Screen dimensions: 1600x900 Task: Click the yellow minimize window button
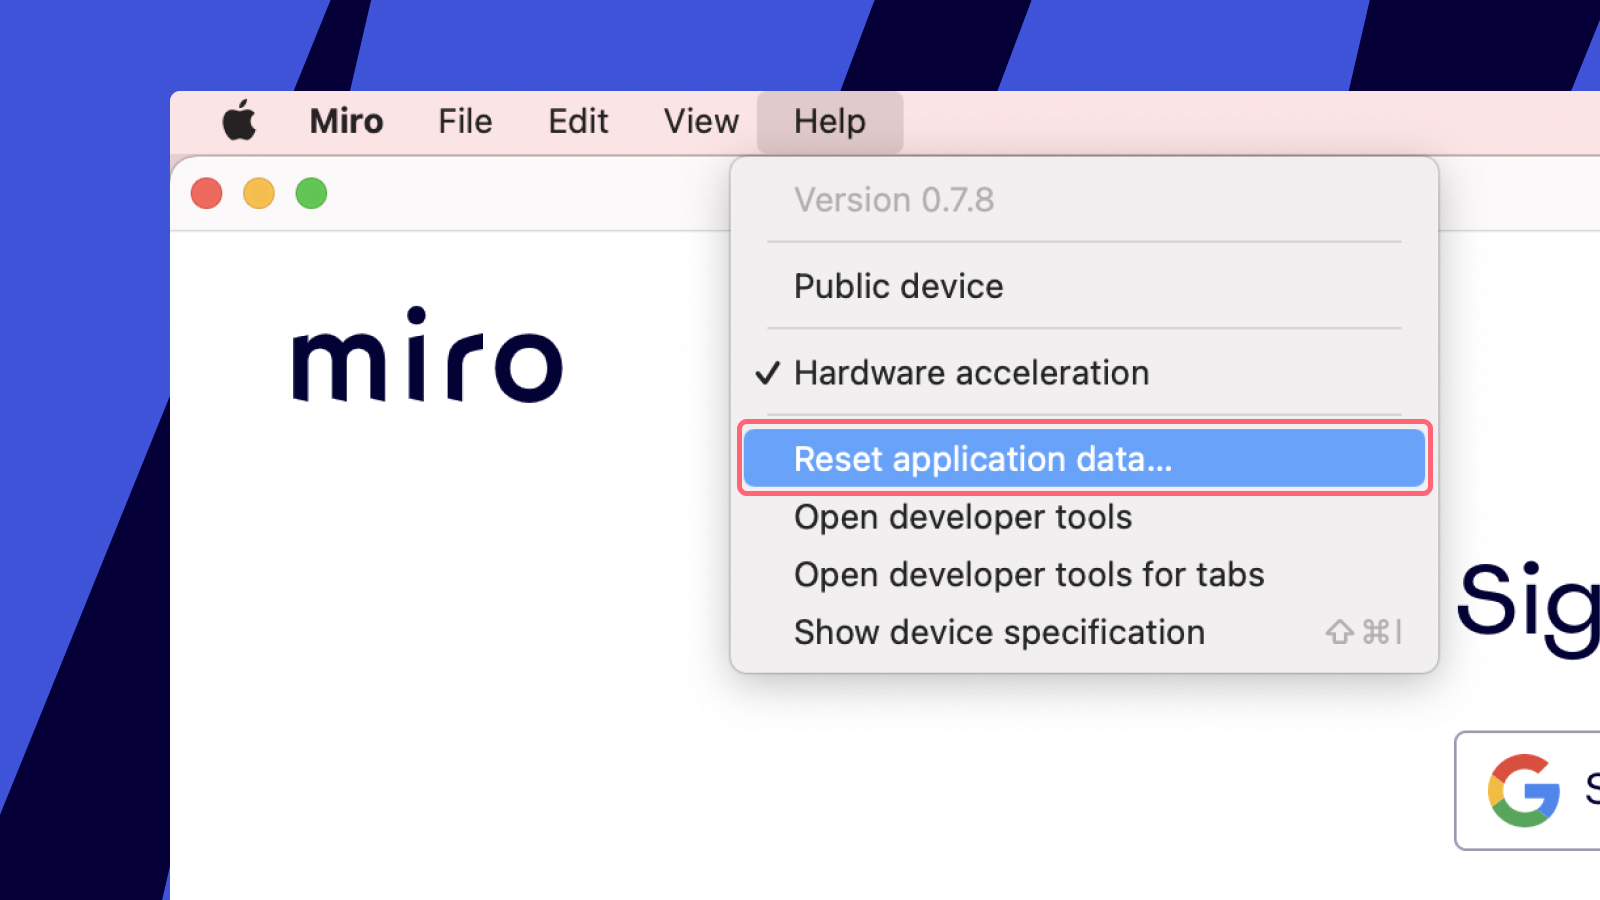point(259,193)
